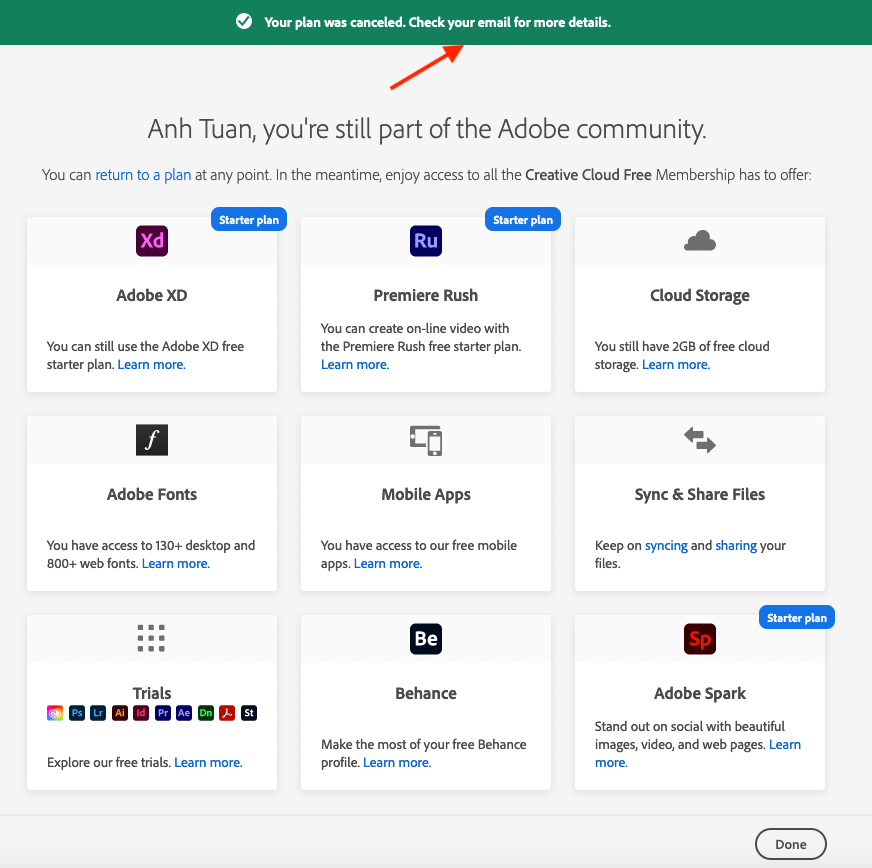The width and height of the screenshot is (872, 868).
Task: Click the Adobe Fonts icon
Action: pyautogui.click(x=152, y=440)
